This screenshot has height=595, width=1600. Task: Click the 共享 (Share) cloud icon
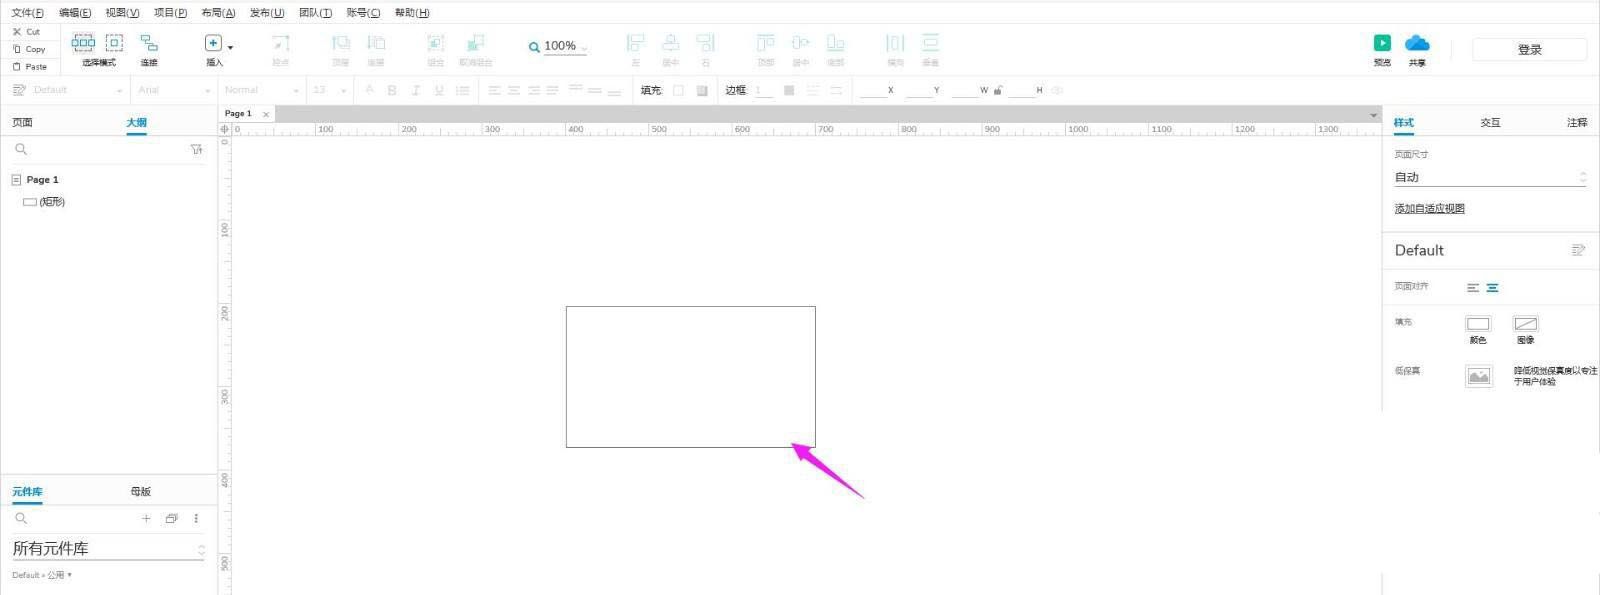click(1417, 43)
